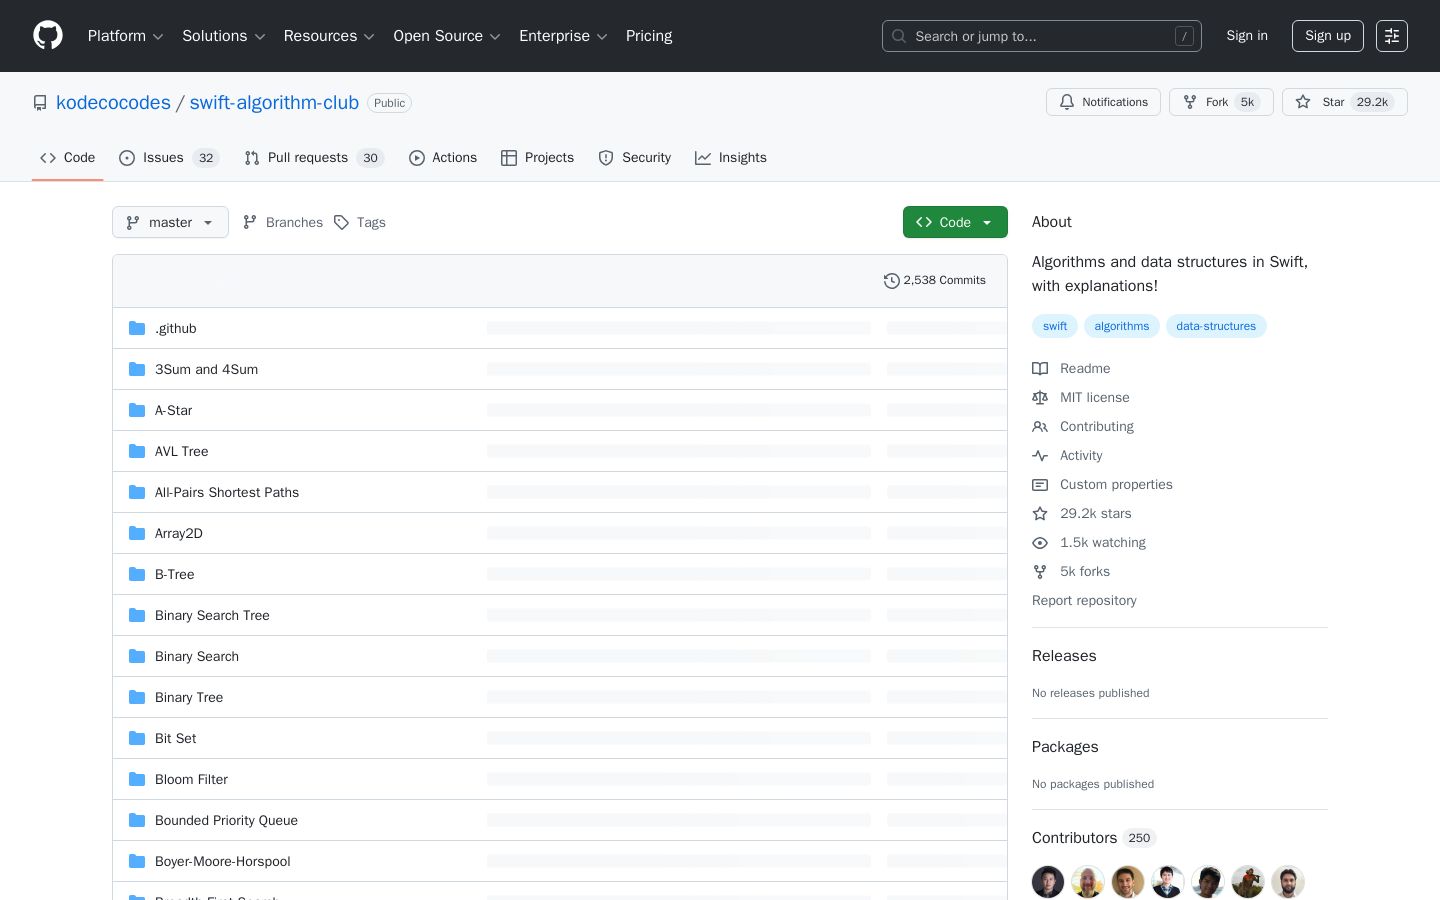Click the clock icon by 2,538 Commits
1440x900 pixels.
pyautogui.click(x=892, y=281)
